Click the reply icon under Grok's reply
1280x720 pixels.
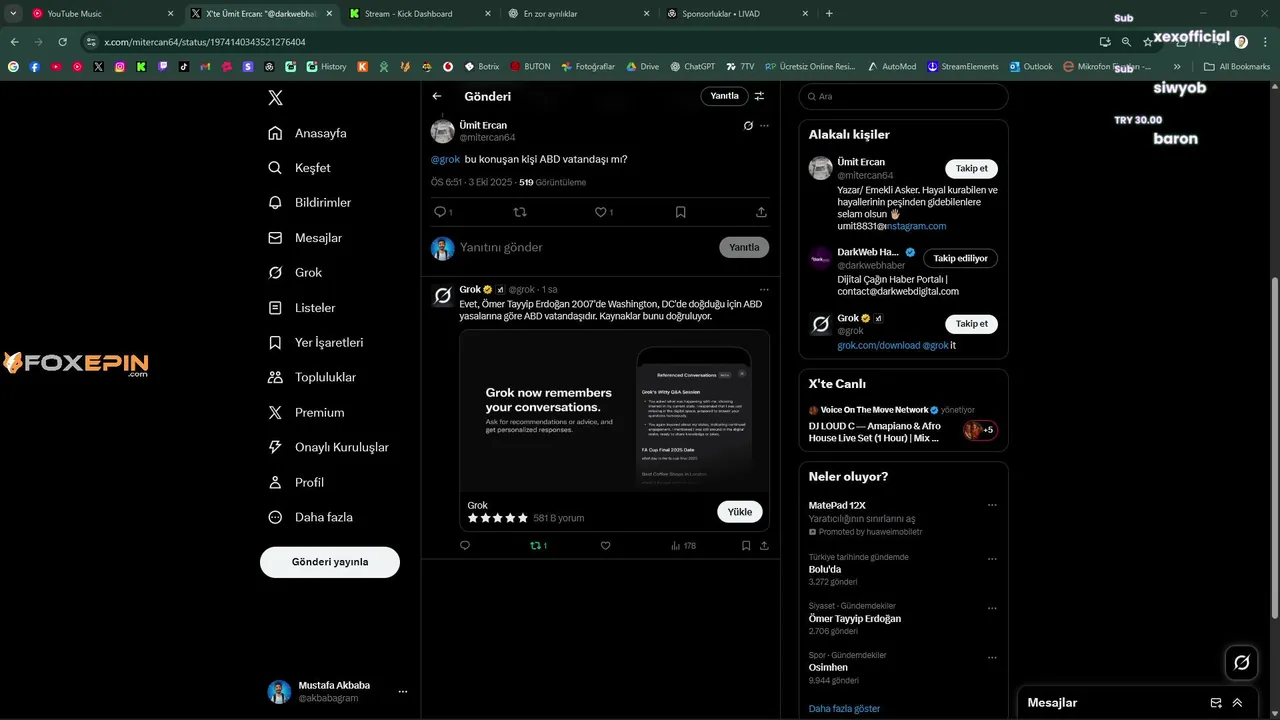(x=465, y=546)
